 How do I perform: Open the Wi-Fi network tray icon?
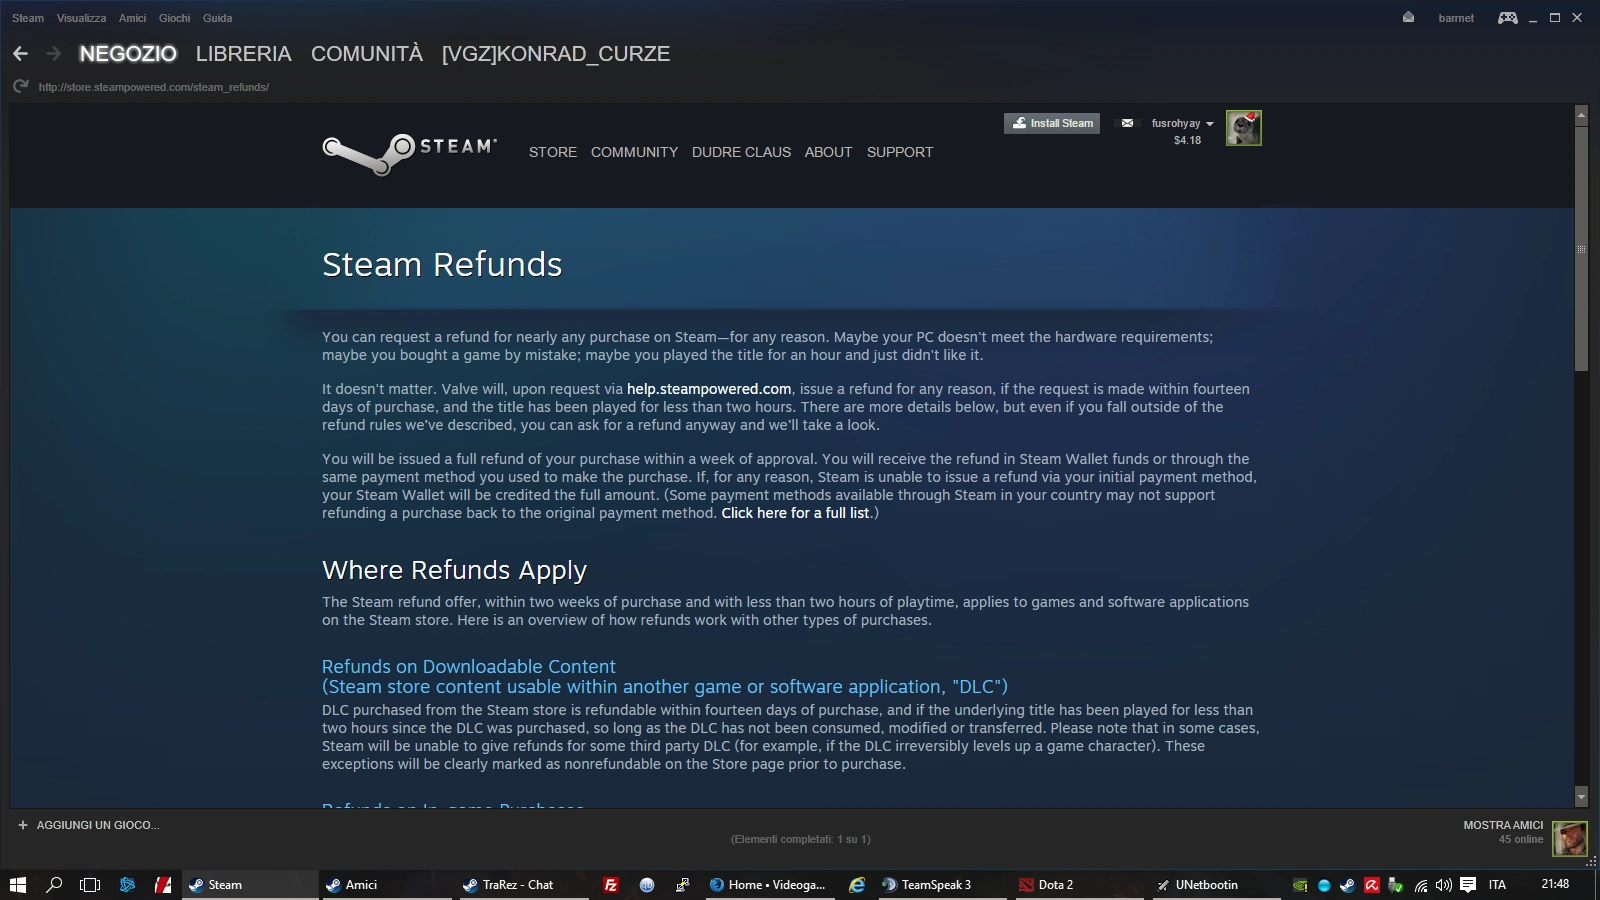click(x=1421, y=885)
